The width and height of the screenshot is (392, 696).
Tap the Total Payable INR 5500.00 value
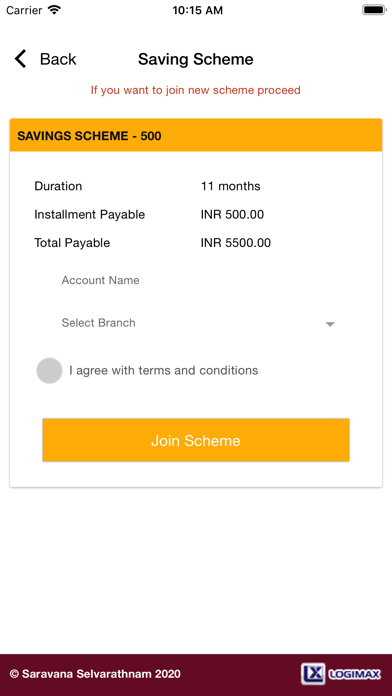coord(236,243)
